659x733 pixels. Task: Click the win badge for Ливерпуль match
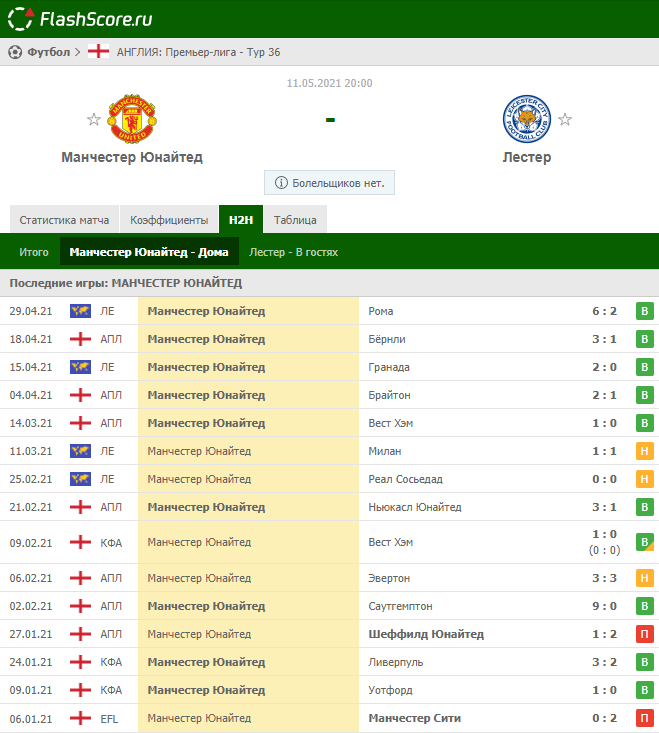click(x=645, y=662)
